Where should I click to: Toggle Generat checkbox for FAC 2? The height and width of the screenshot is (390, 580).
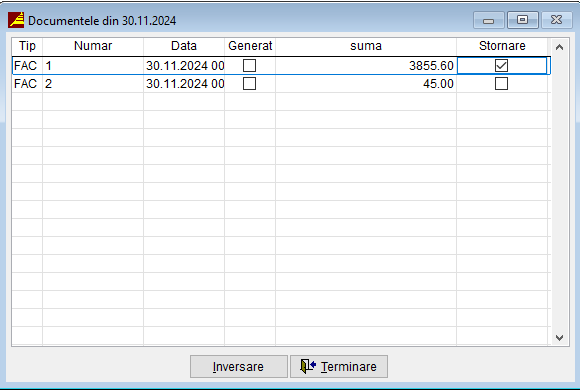point(249,84)
